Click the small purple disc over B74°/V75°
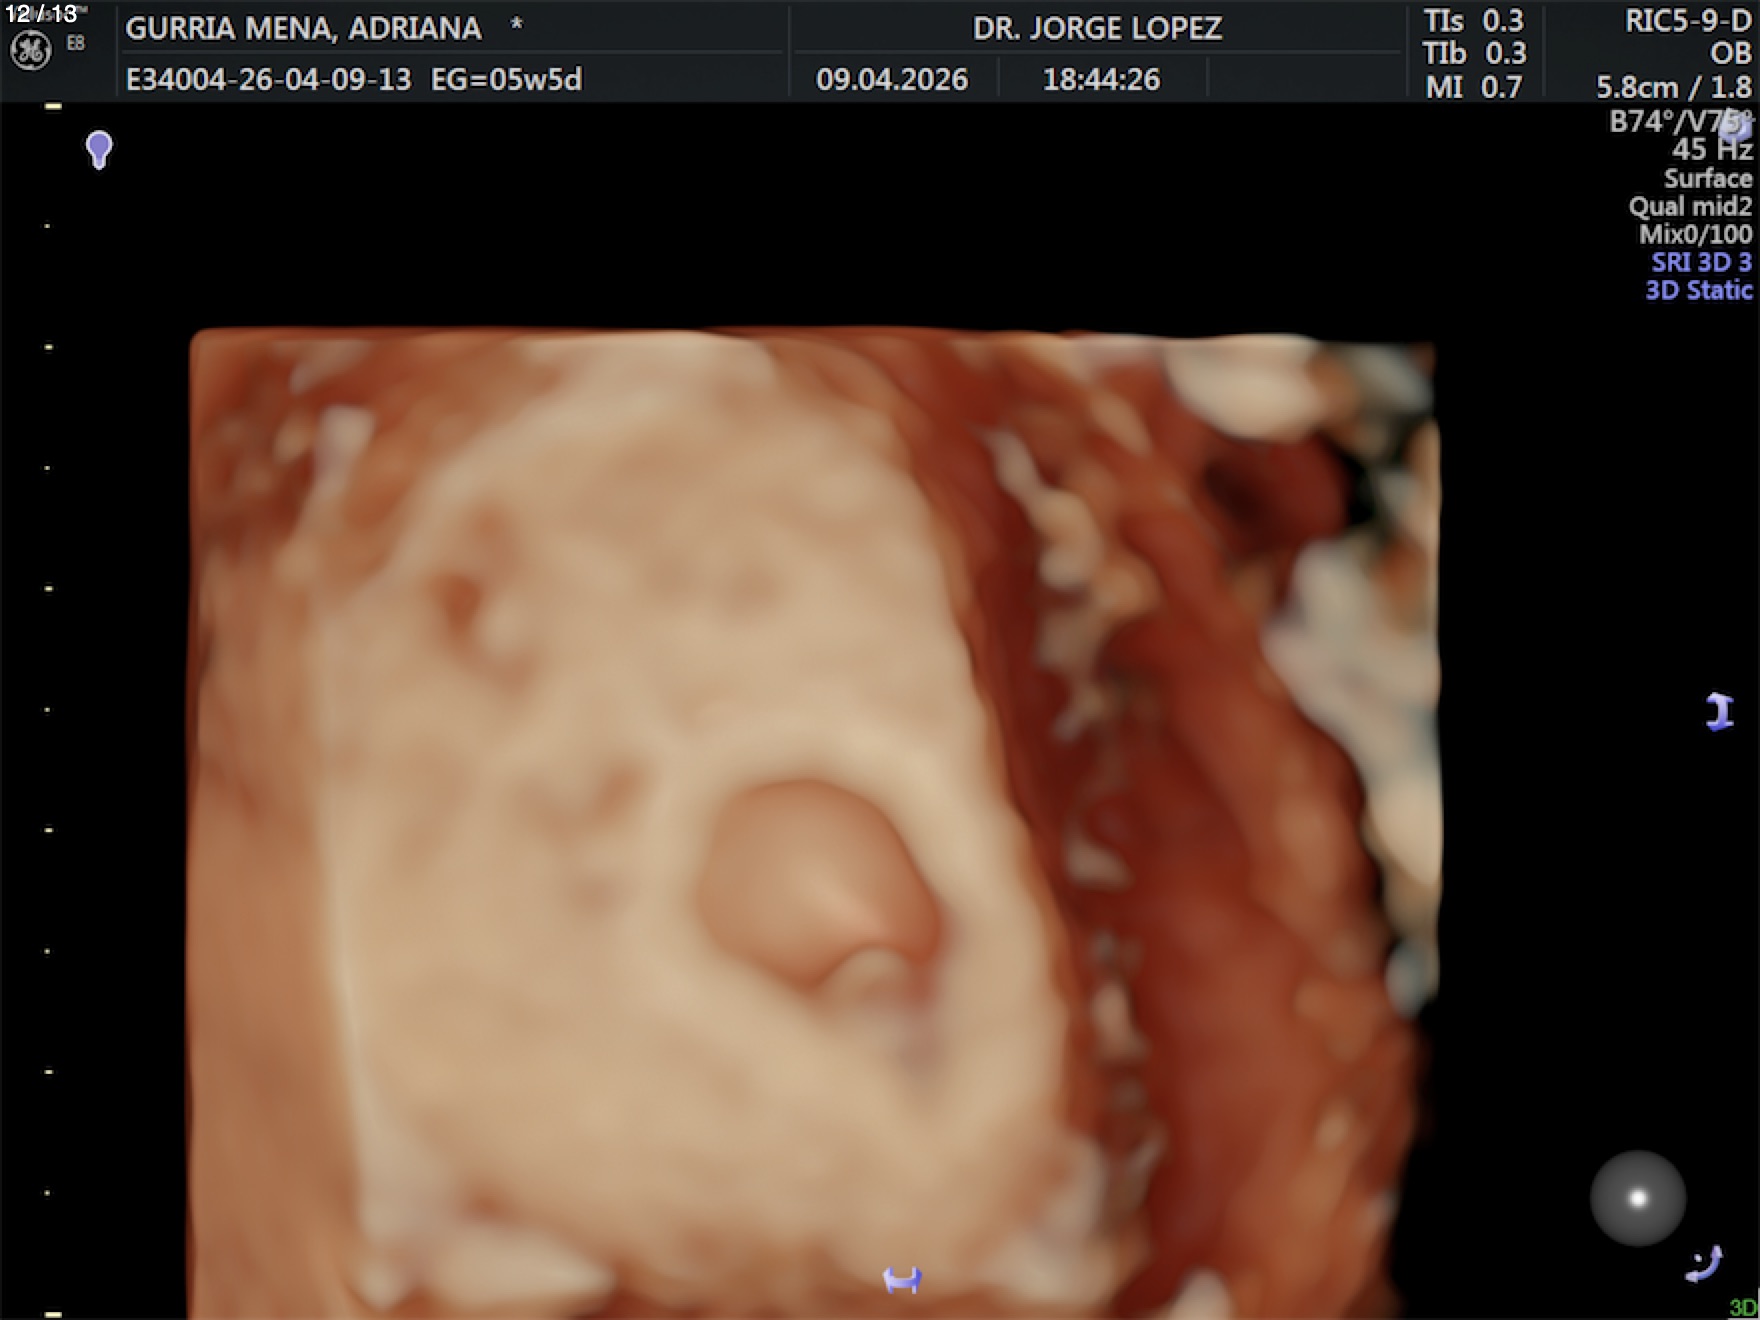The width and height of the screenshot is (1760, 1320). [x=1741, y=125]
